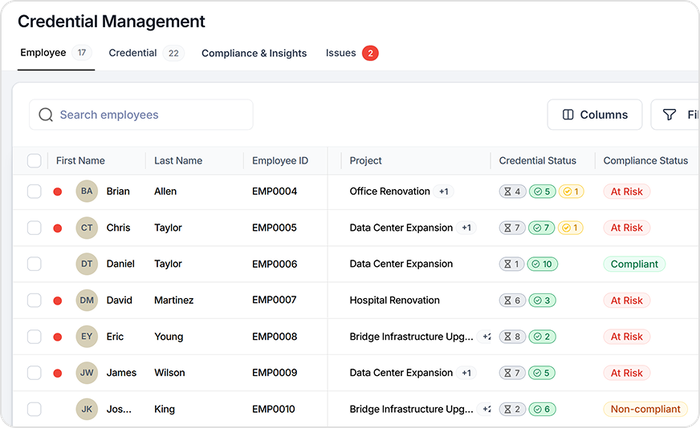Click the EMP0007 employee ID cell
700x428 pixels.
click(274, 300)
